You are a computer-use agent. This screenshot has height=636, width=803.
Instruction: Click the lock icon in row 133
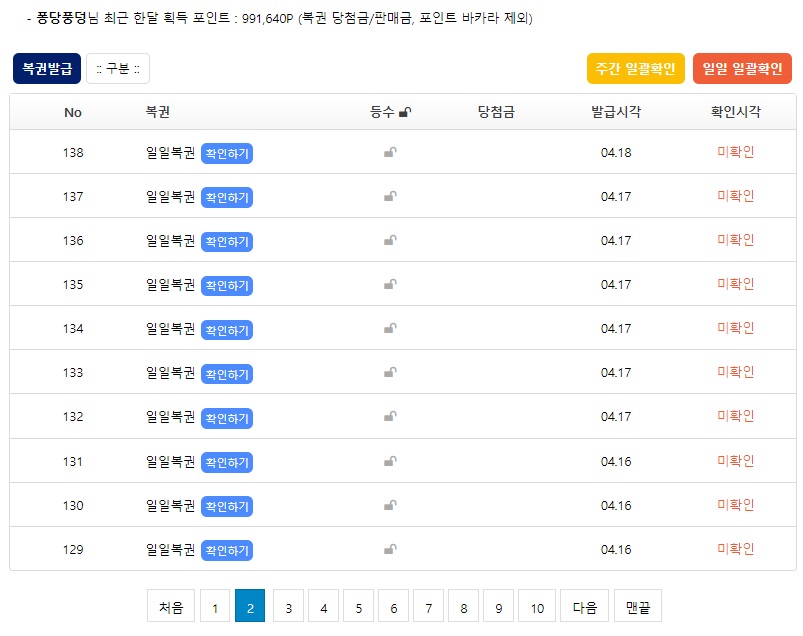tap(390, 372)
